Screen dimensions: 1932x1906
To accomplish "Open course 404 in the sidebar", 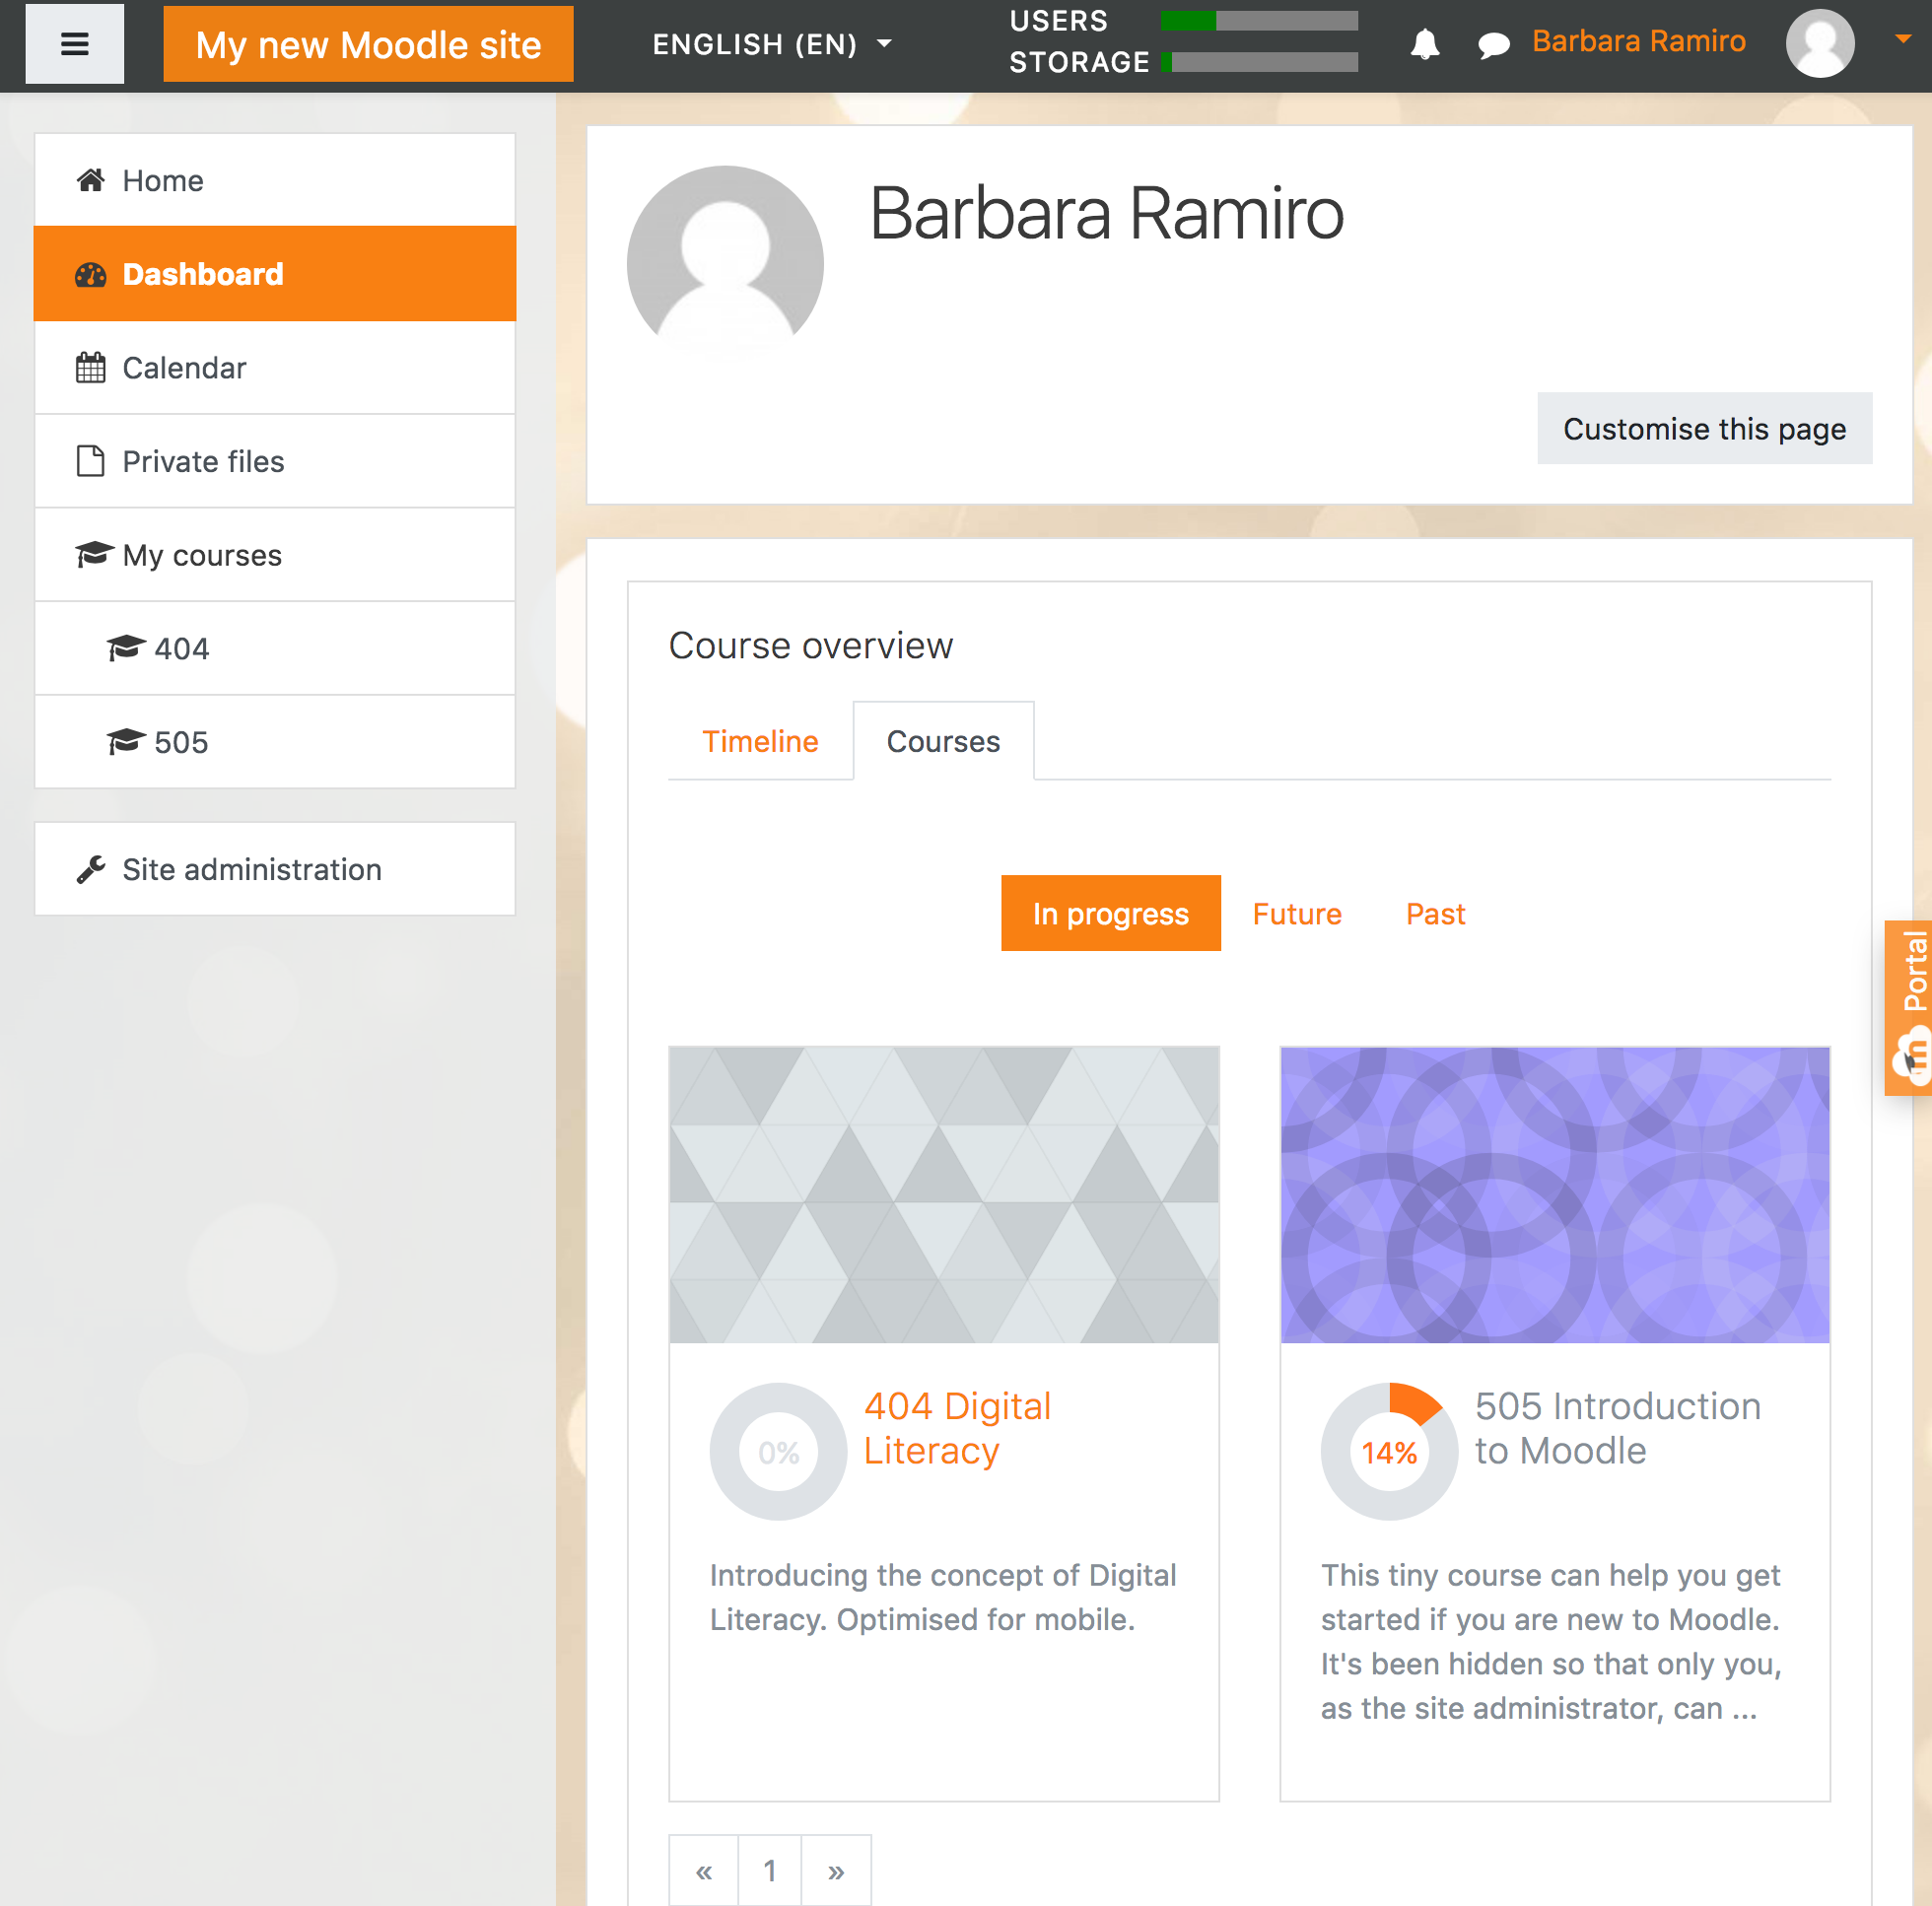I will (275, 648).
